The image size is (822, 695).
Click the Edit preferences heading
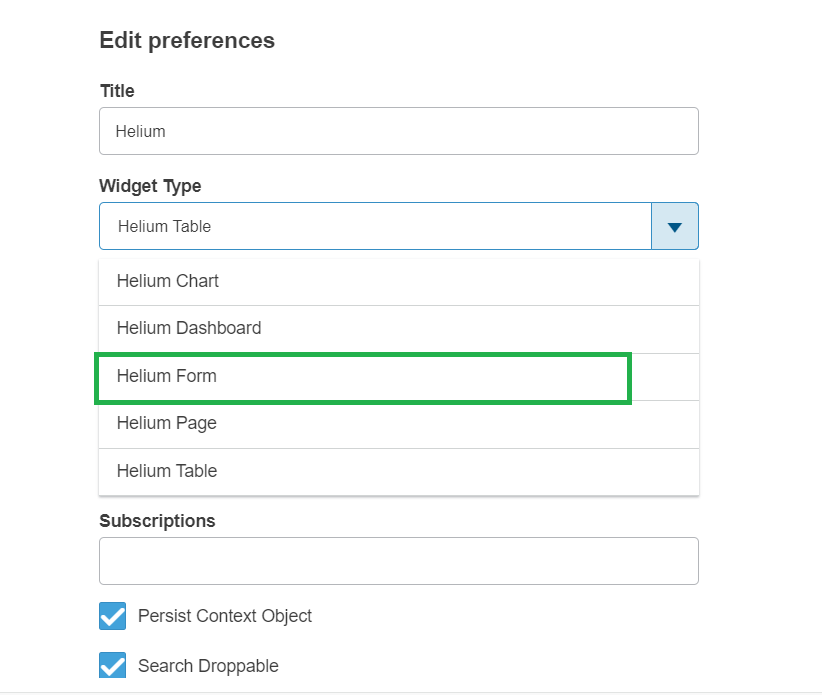point(187,41)
